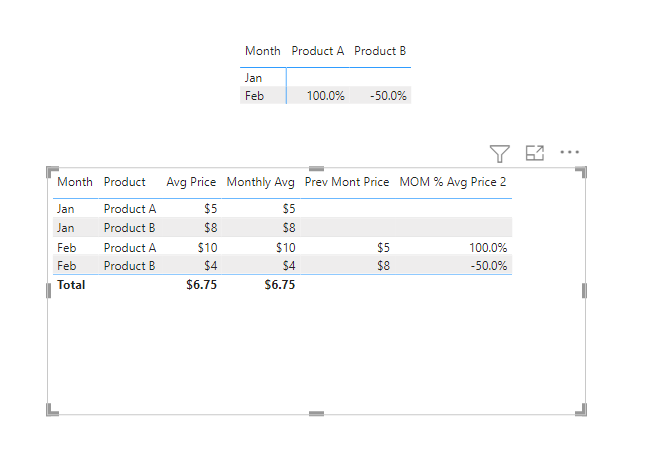
Task: Select the Total Monthly Avg $6.75 value
Action: 280,285
